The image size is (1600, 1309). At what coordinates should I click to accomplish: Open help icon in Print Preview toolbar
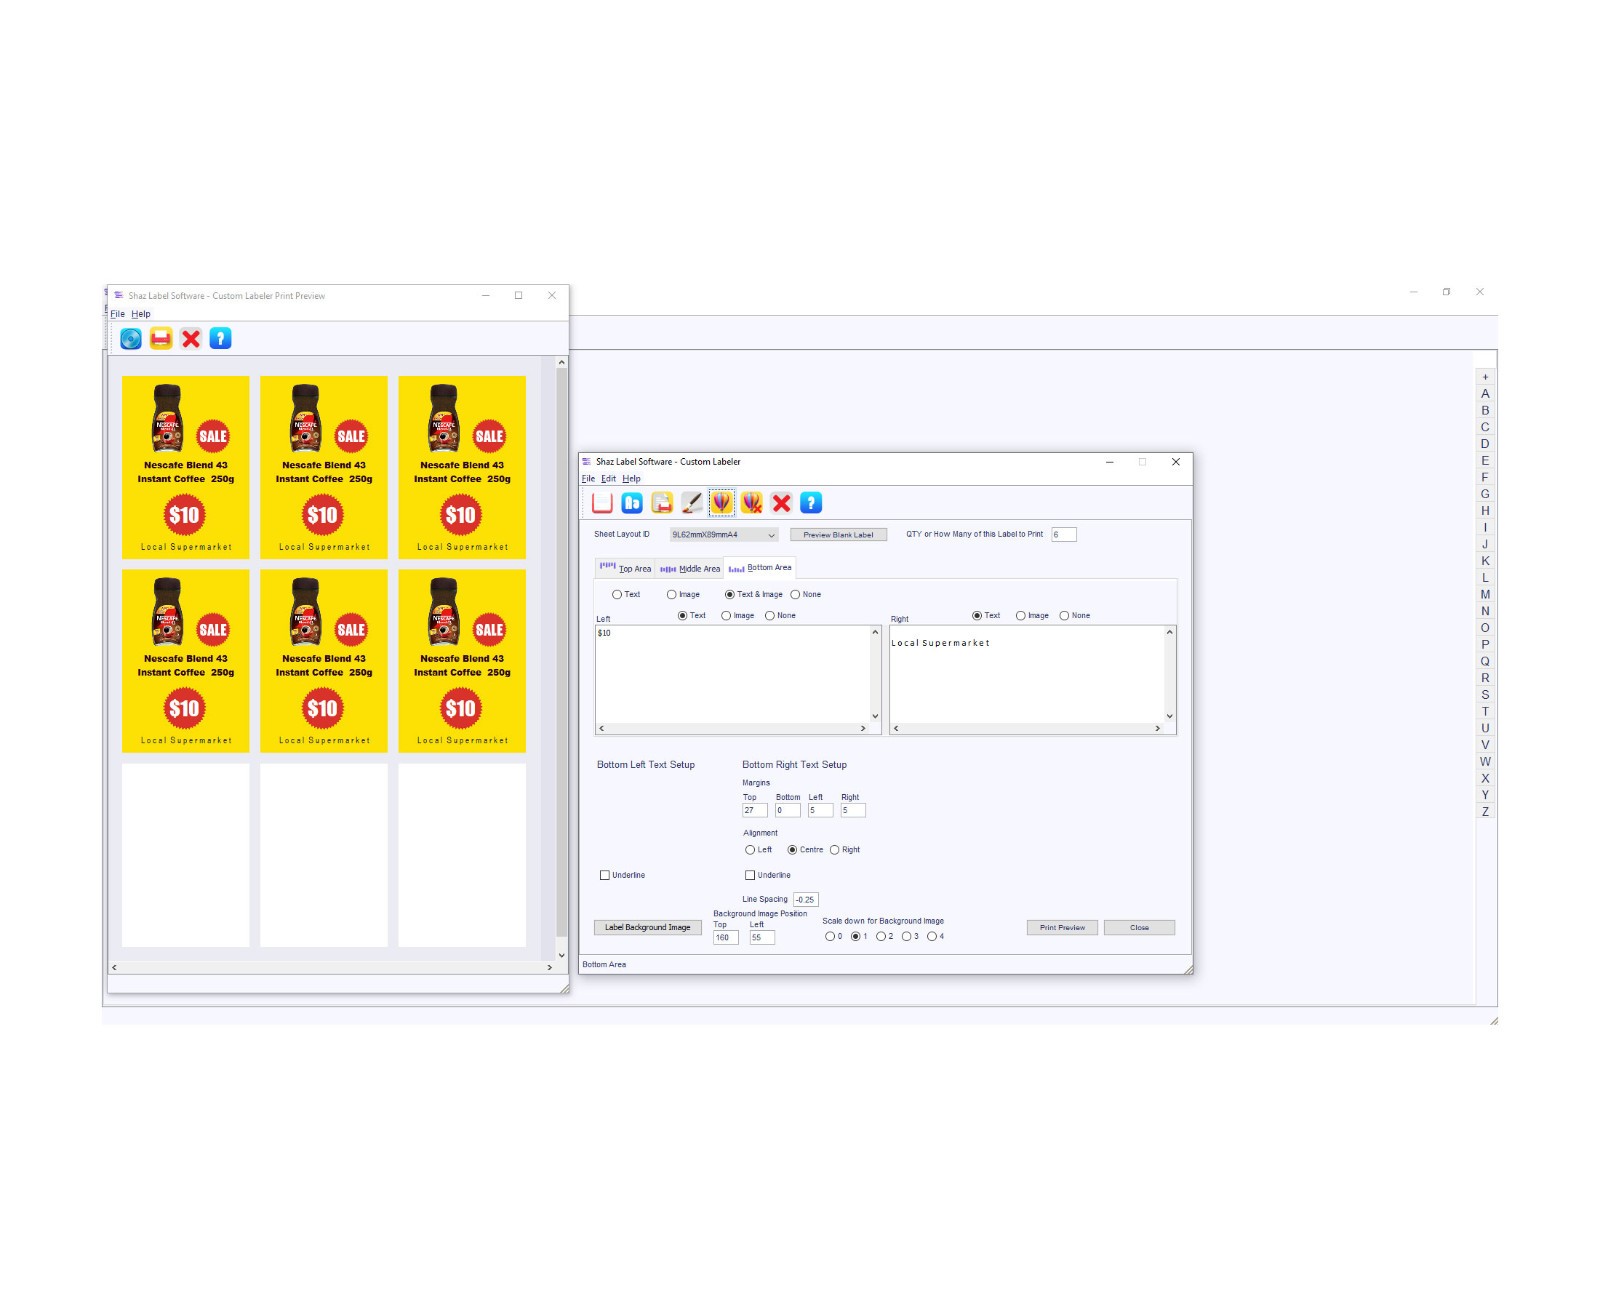[x=221, y=339]
